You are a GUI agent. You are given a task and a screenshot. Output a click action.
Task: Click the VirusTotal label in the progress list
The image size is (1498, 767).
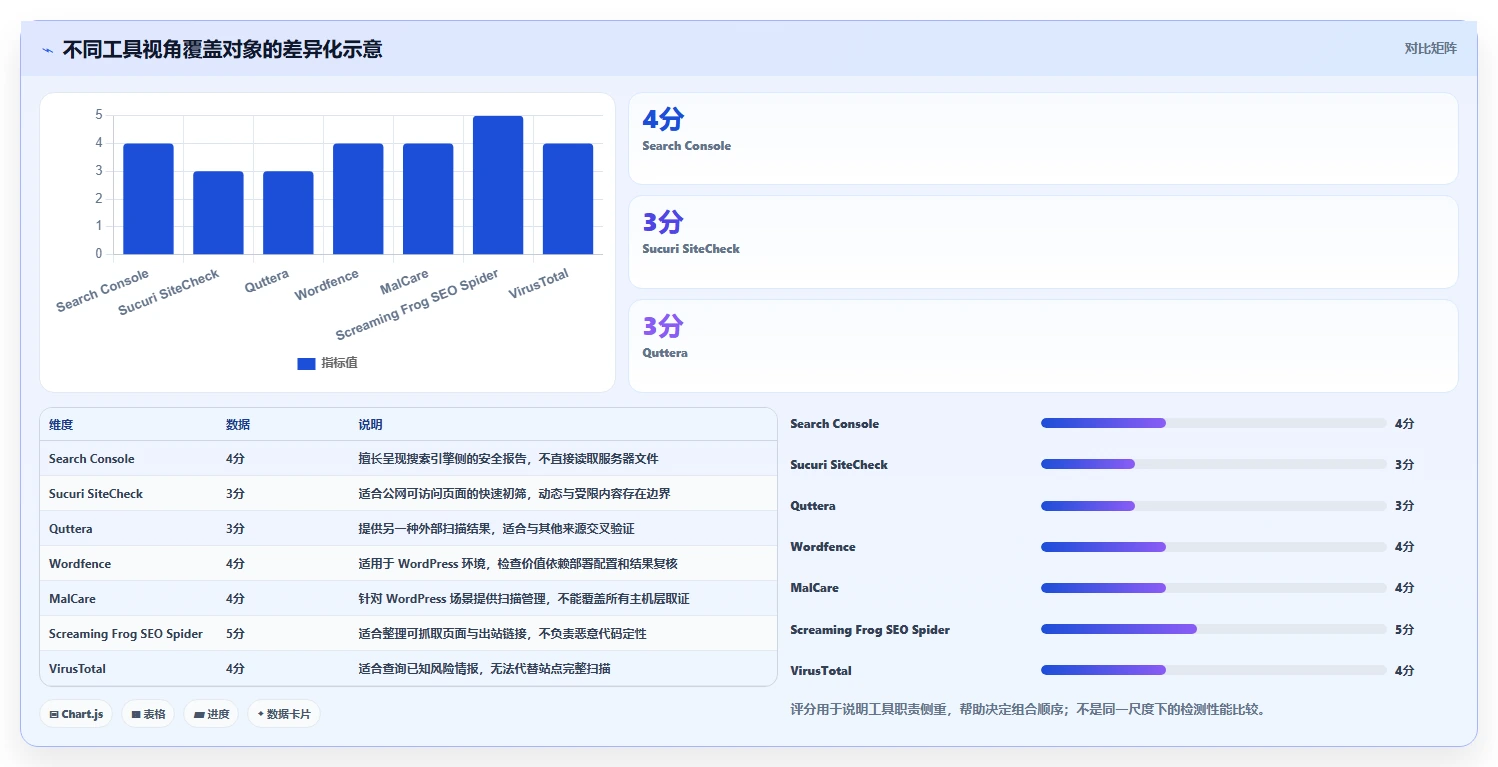click(821, 671)
